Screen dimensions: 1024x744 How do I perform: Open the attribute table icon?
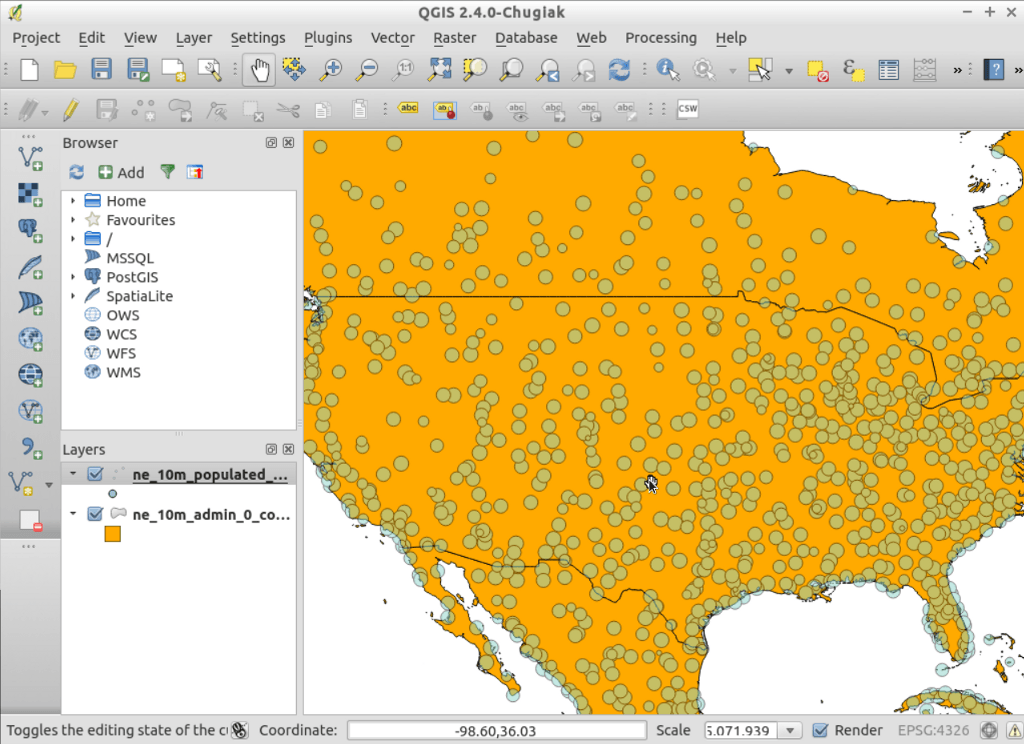point(888,70)
